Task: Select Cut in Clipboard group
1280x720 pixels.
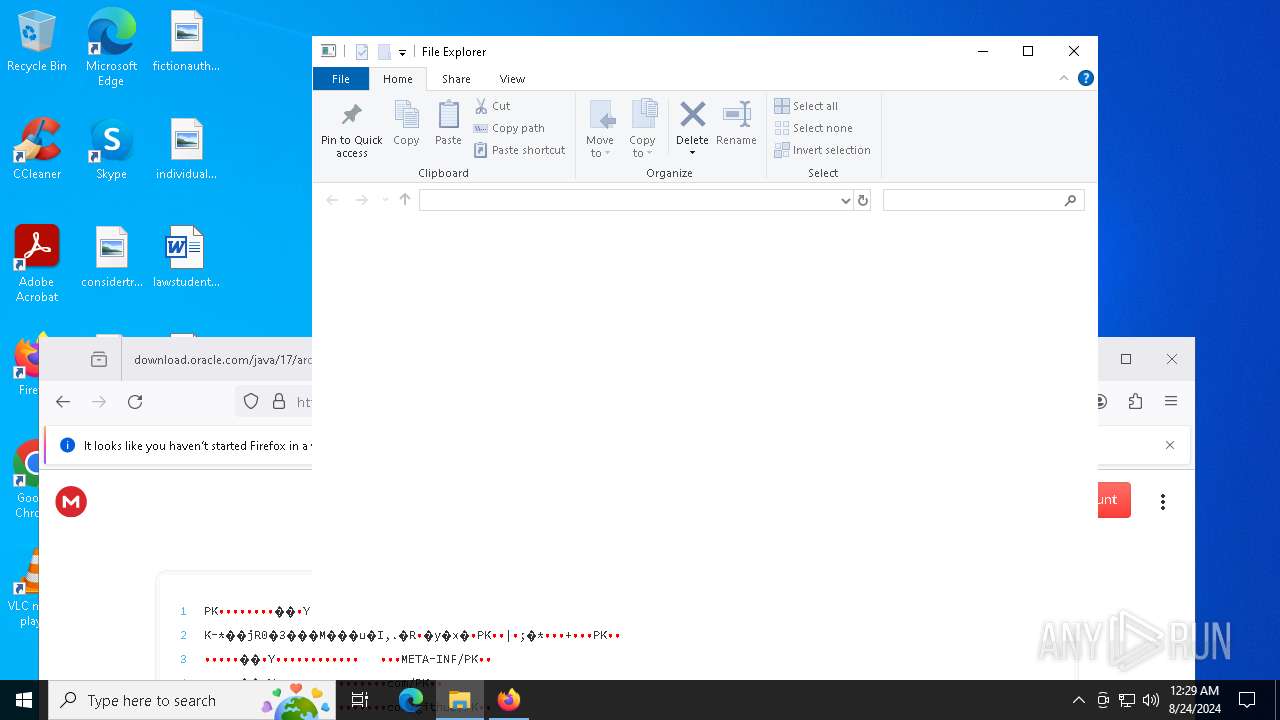Action: click(492, 106)
